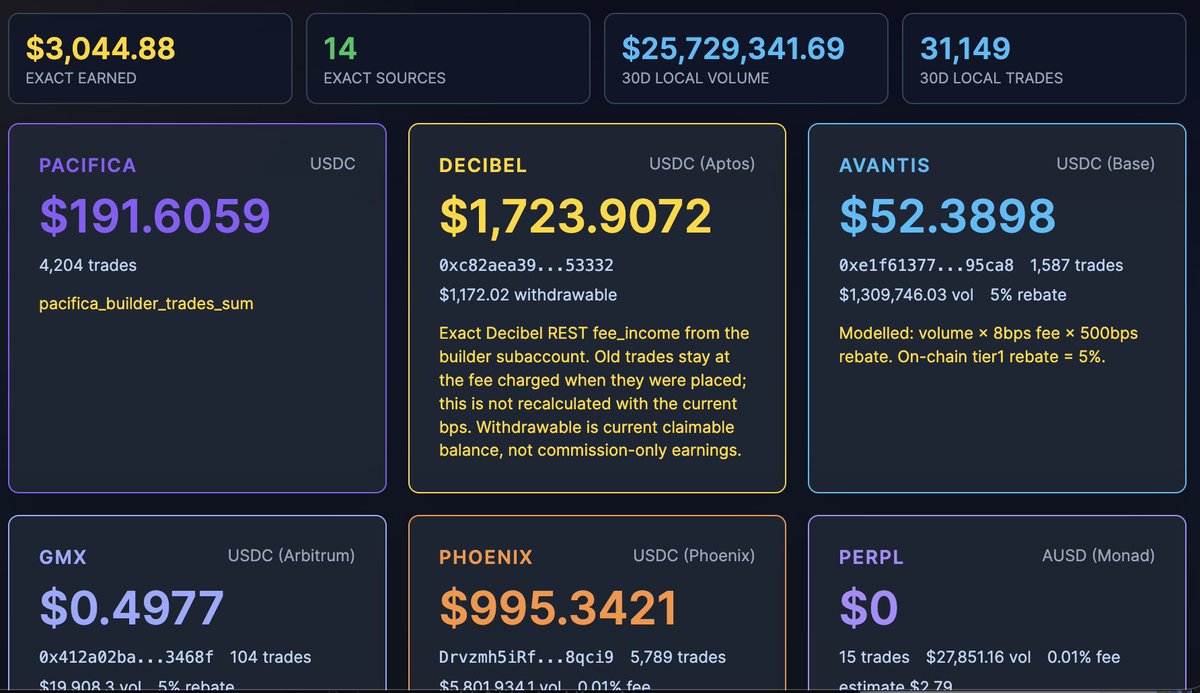Open the PACIFICA card title
This screenshot has width=1200, height=693.
point(88,165)
